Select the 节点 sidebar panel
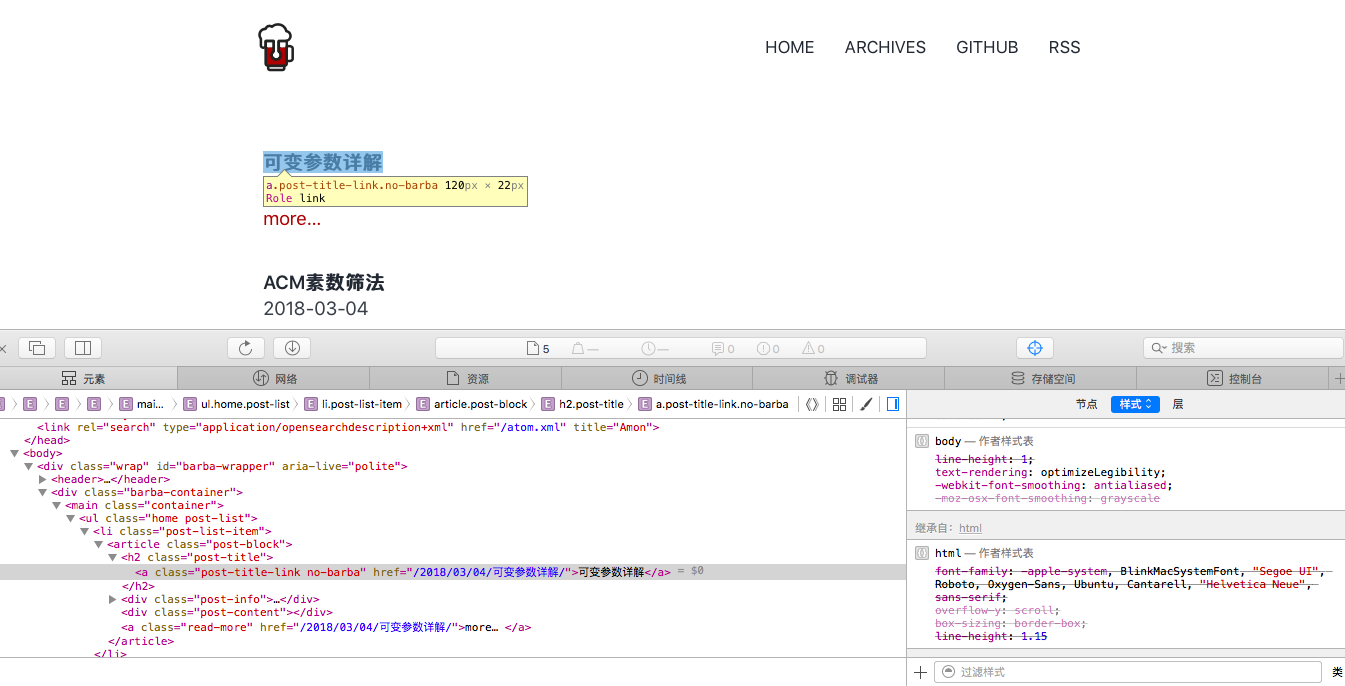This screenshot has width=1345, height=686. [x=1086, y=404]
